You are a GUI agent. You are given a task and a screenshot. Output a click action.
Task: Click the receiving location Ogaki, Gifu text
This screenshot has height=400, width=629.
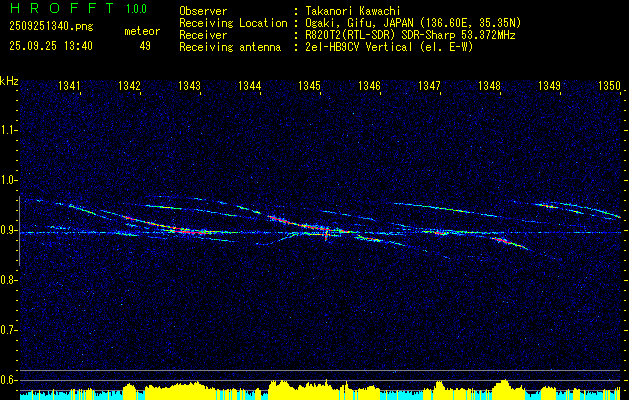point(335,23)
